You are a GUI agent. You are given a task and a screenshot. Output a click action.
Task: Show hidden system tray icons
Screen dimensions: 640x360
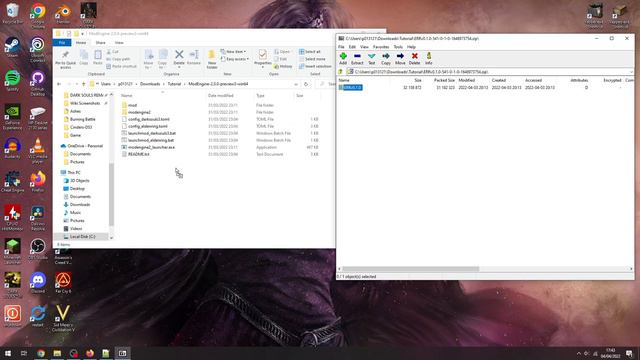point(578,353)
